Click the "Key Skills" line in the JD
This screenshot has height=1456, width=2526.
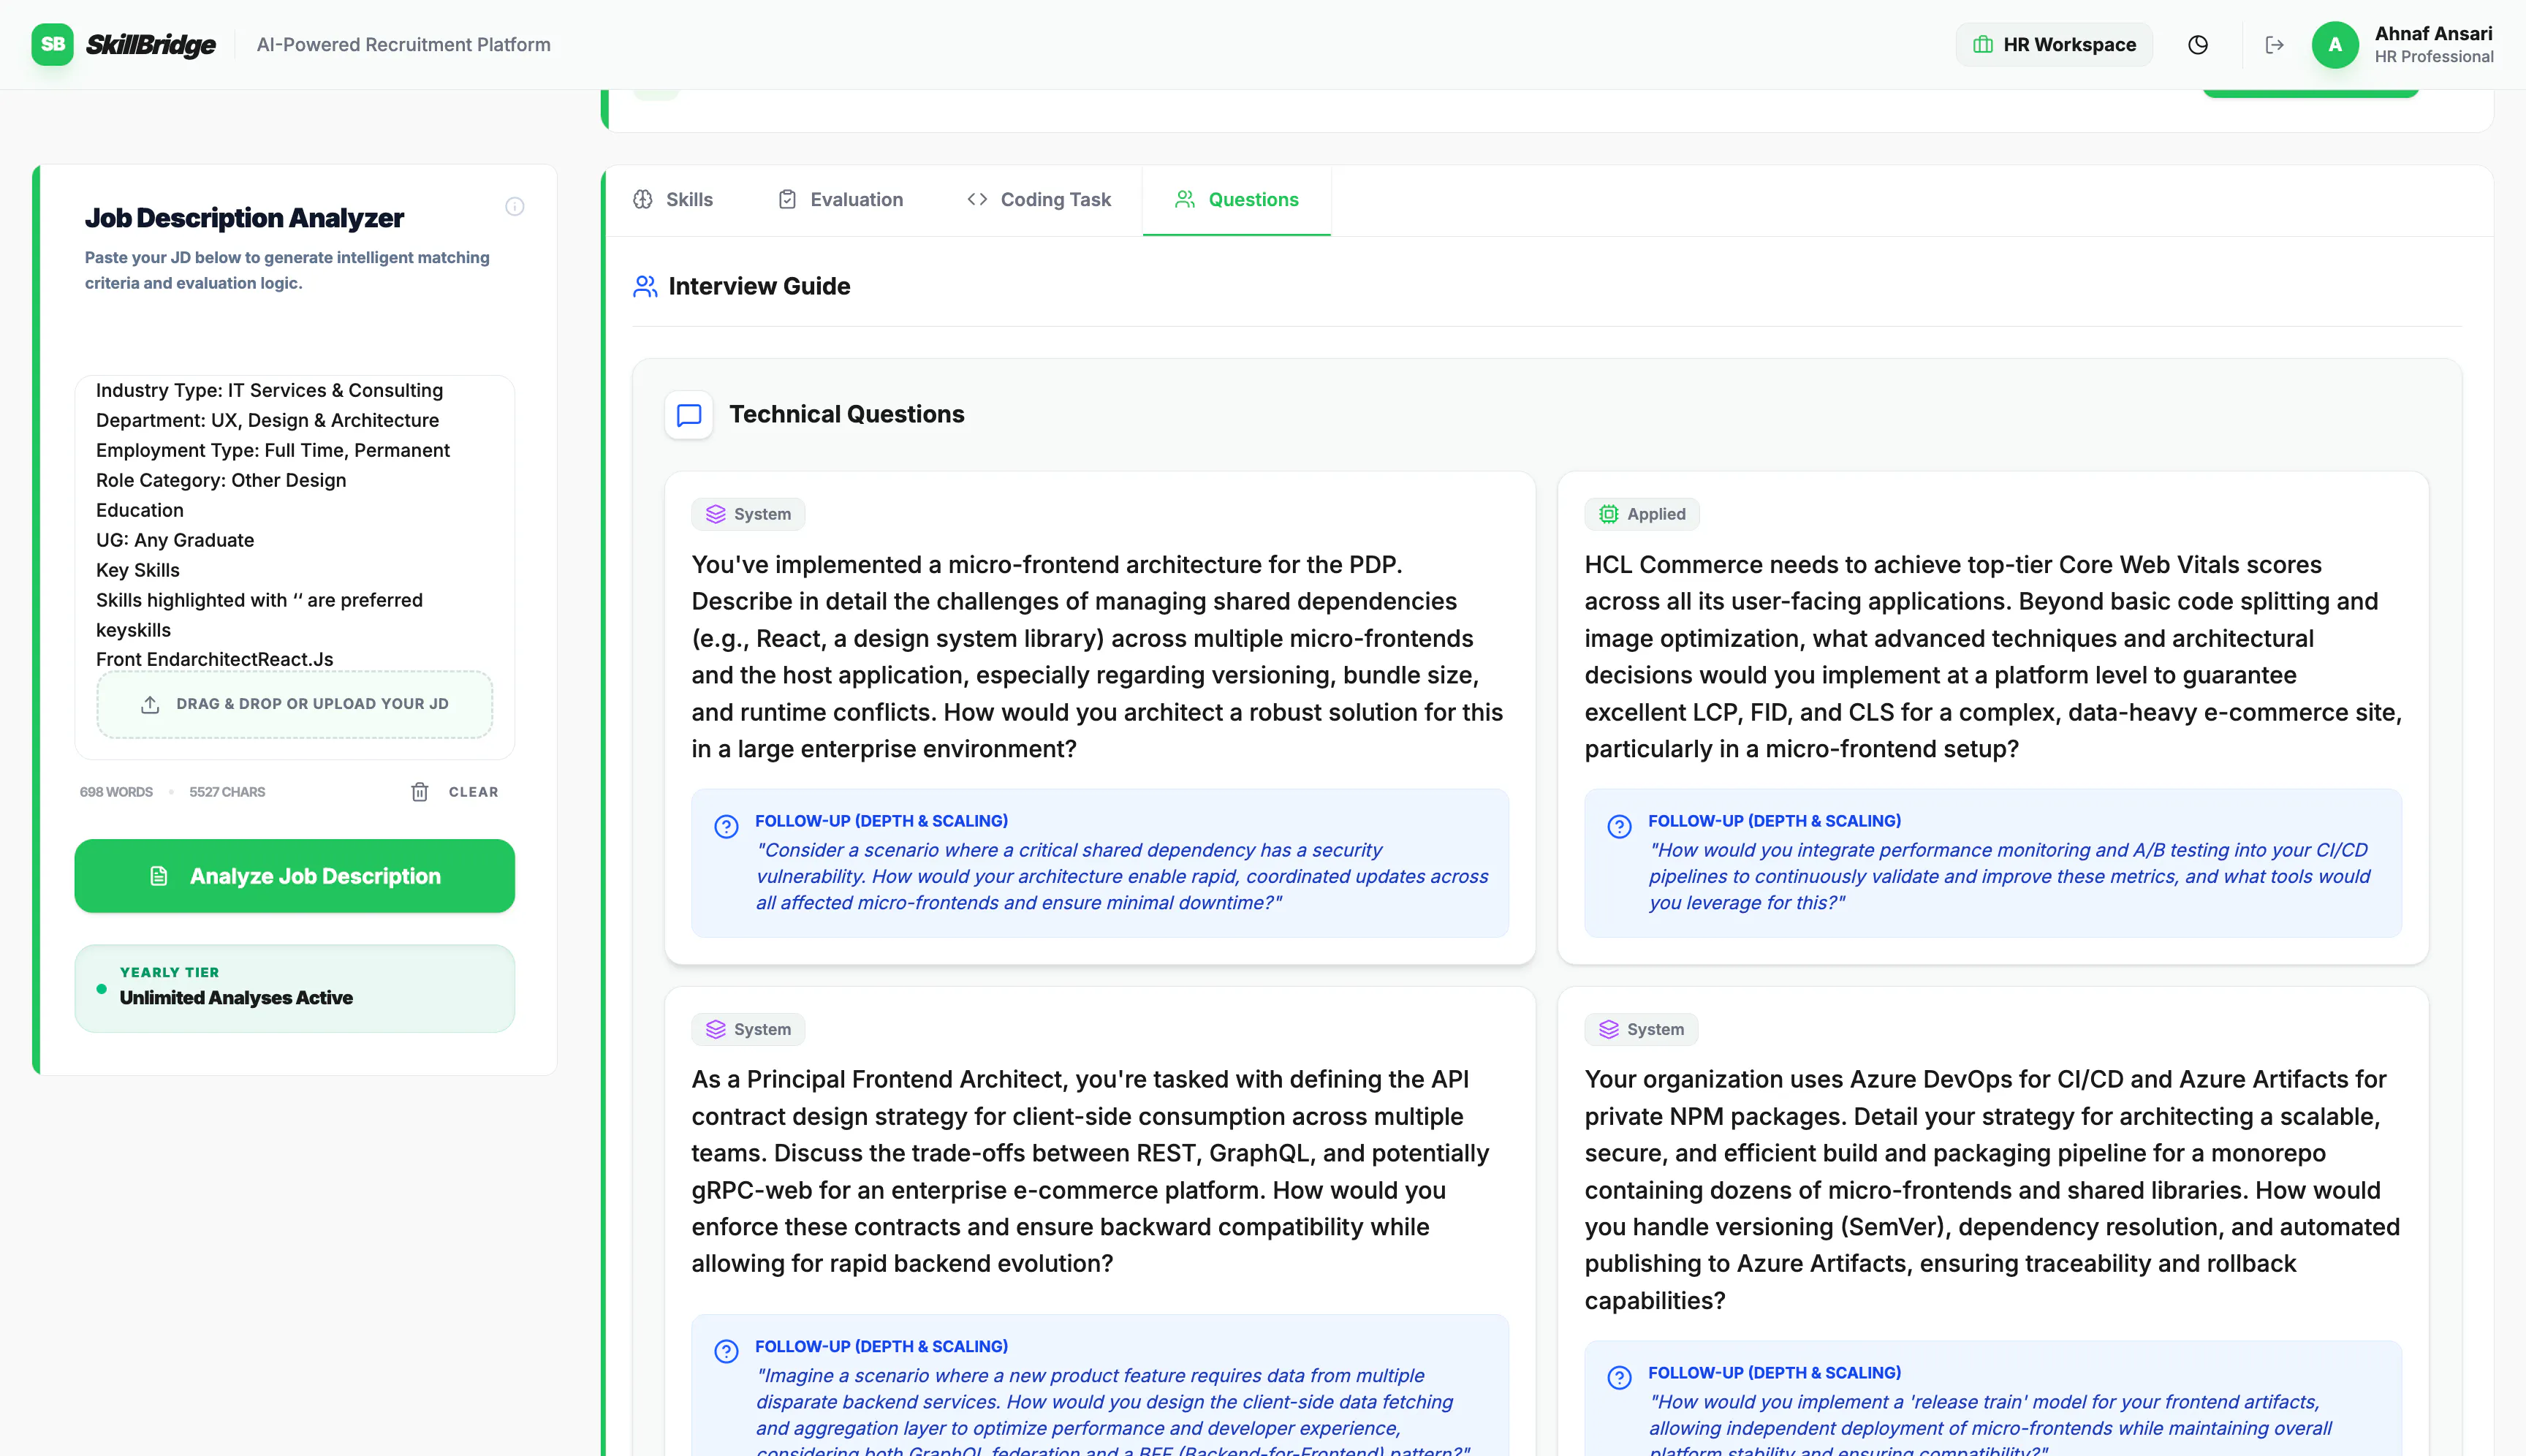[138, 570]
